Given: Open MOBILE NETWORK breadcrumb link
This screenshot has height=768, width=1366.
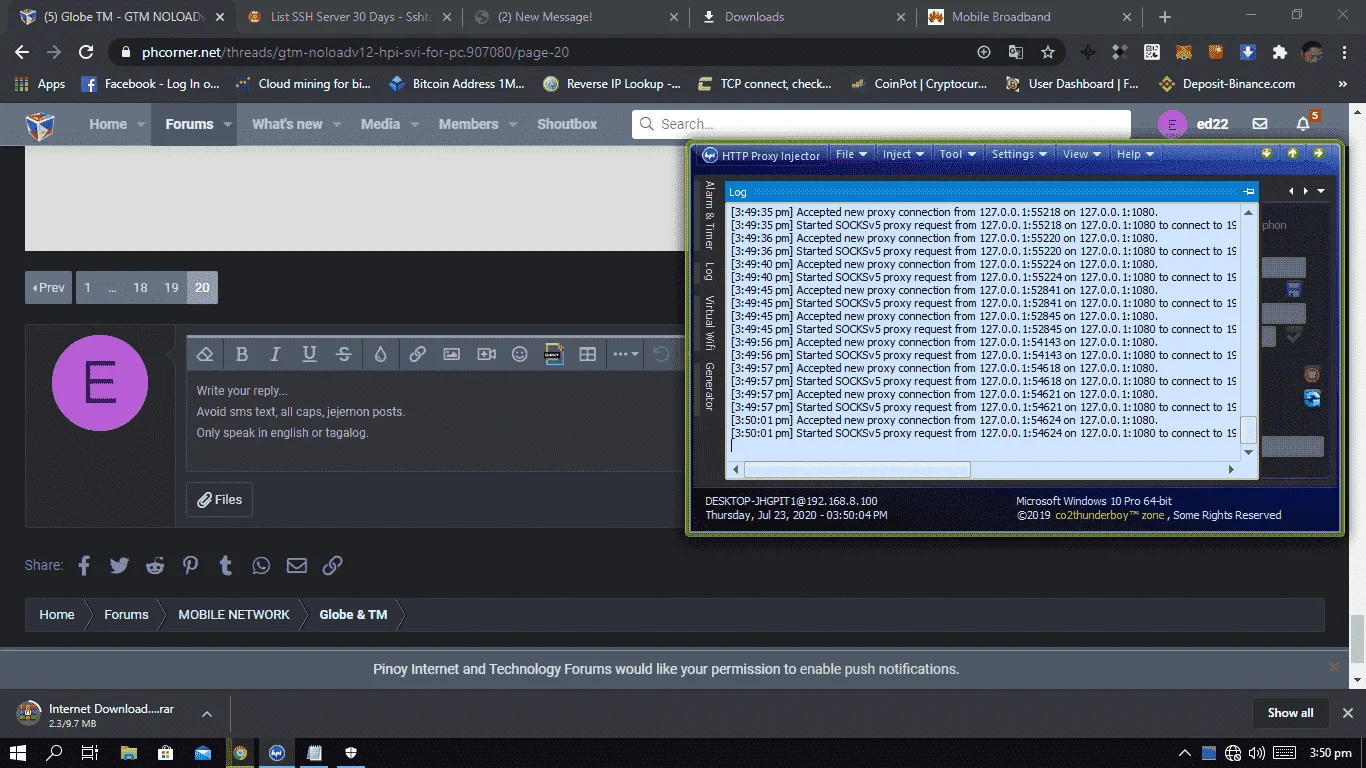Looking at the screenshot, I should [x=234, y=614].
